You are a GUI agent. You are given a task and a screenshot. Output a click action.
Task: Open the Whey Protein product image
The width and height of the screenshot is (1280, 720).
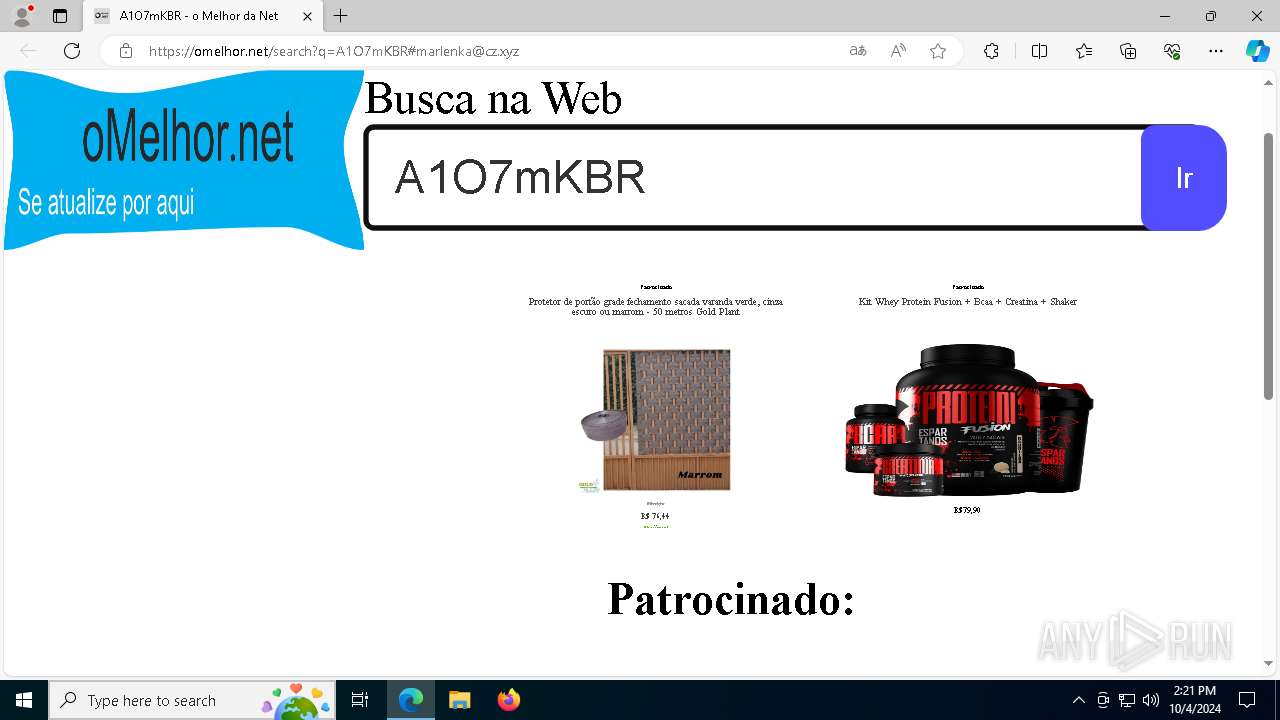coord(968,420)
